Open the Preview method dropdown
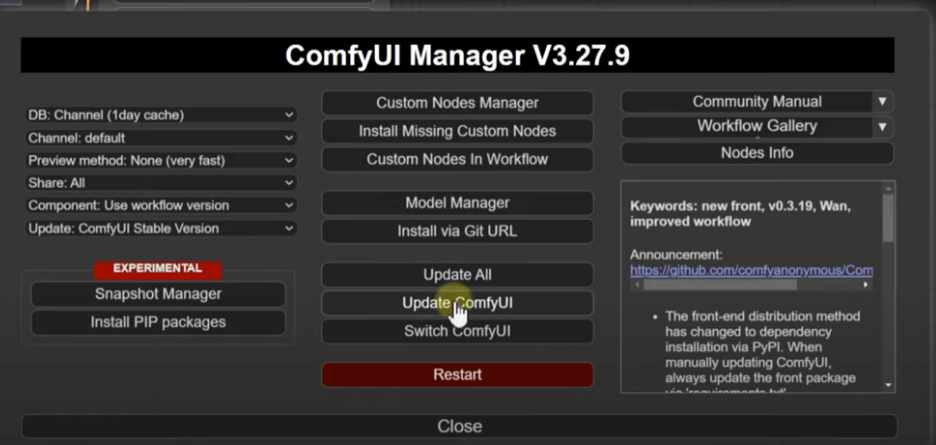936x445 pixels. point(161,160)
